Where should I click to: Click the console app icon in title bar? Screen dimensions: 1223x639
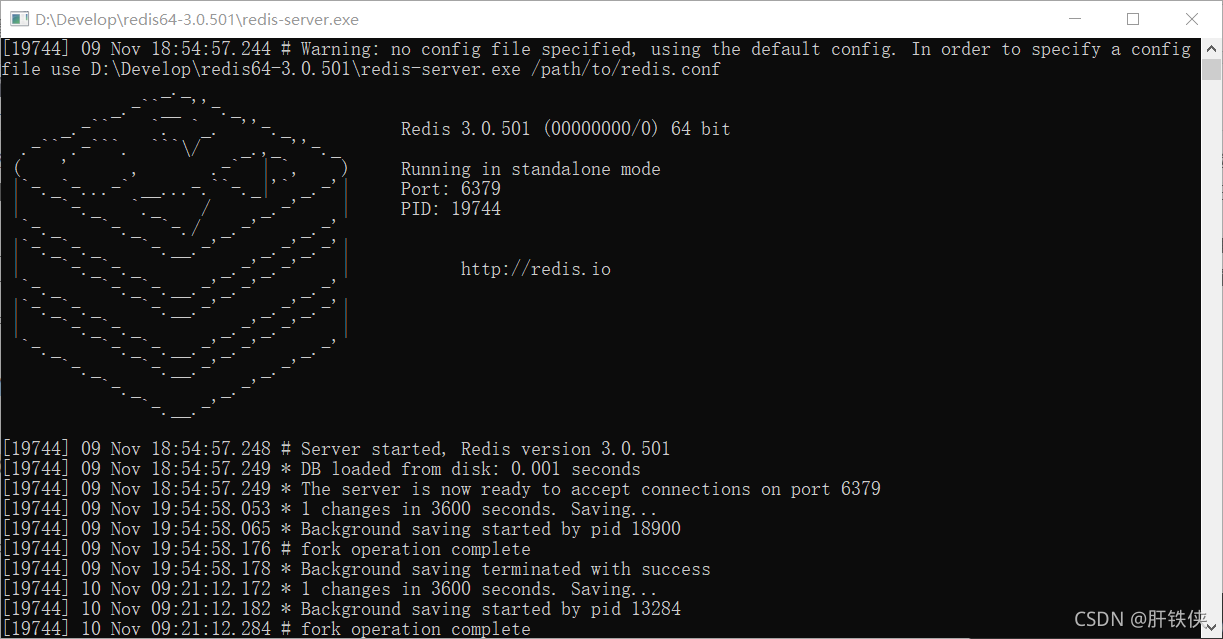pyautogui.click(x=19, y=19)
